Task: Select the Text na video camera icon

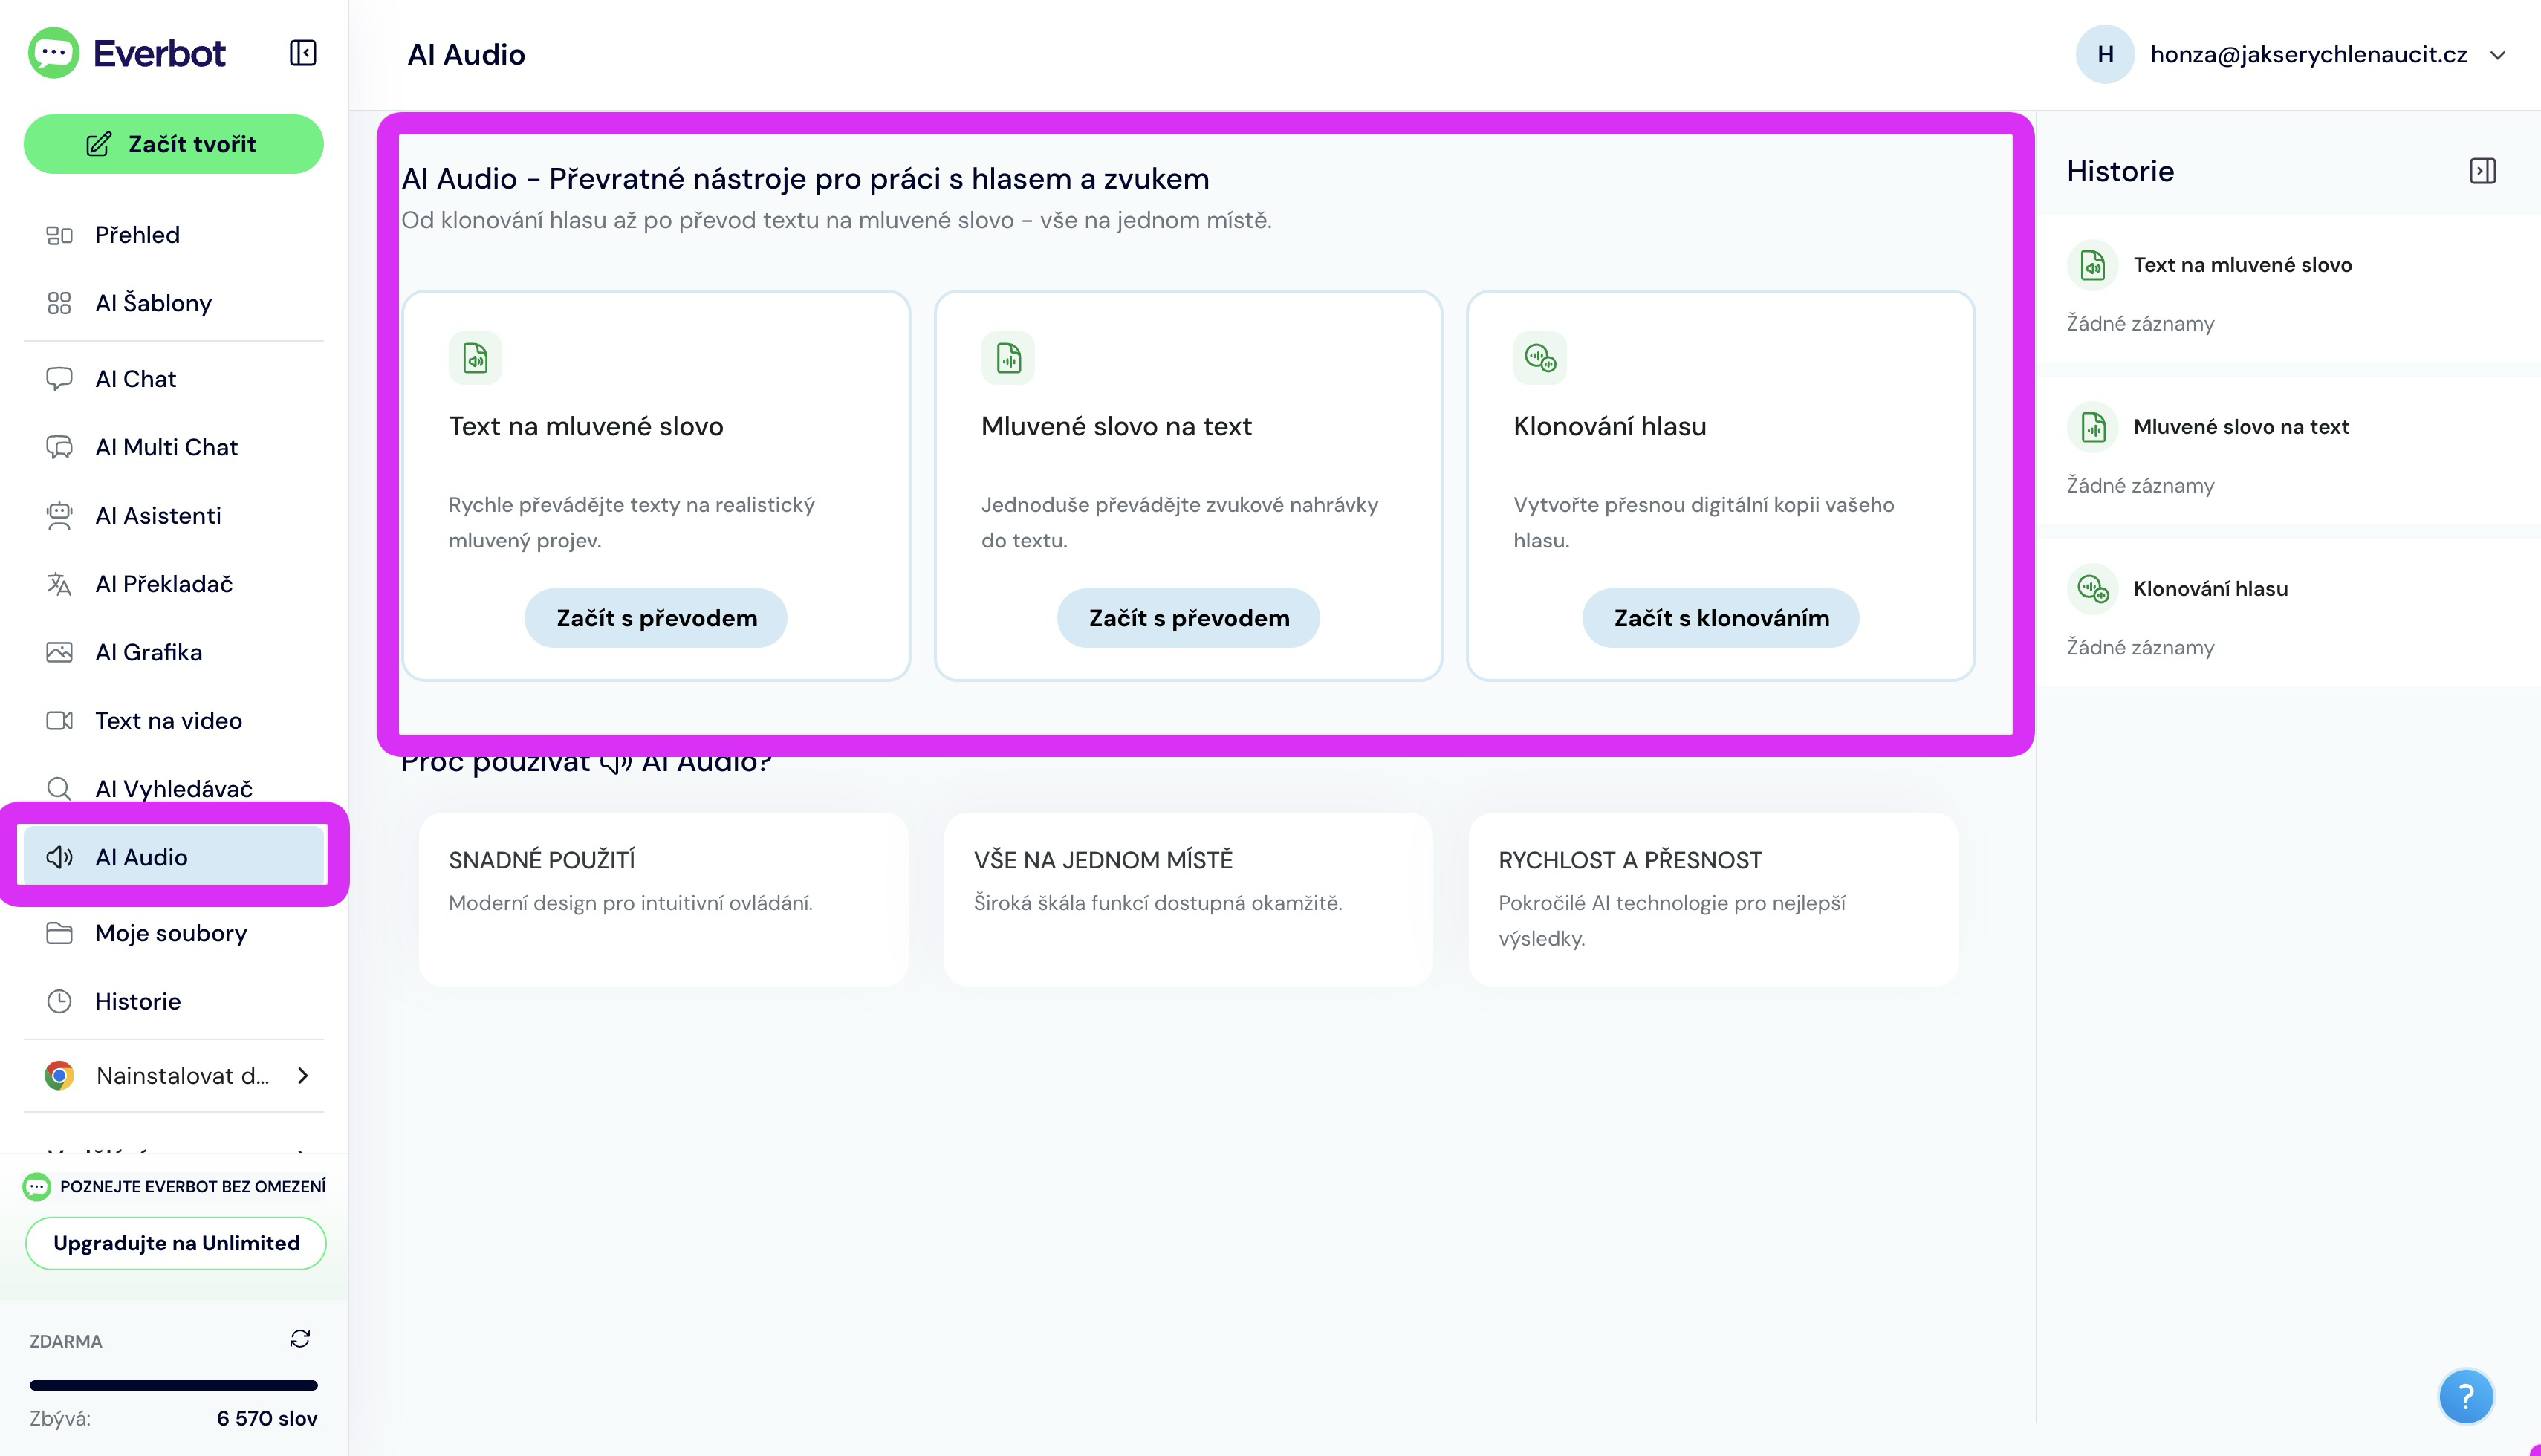Action: (59, 721)
